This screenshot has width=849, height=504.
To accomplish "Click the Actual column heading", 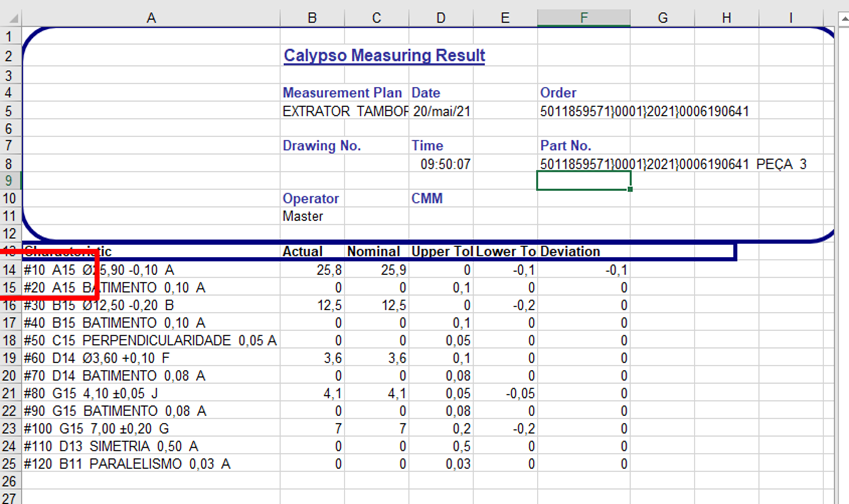I will [x=302, y=252].
